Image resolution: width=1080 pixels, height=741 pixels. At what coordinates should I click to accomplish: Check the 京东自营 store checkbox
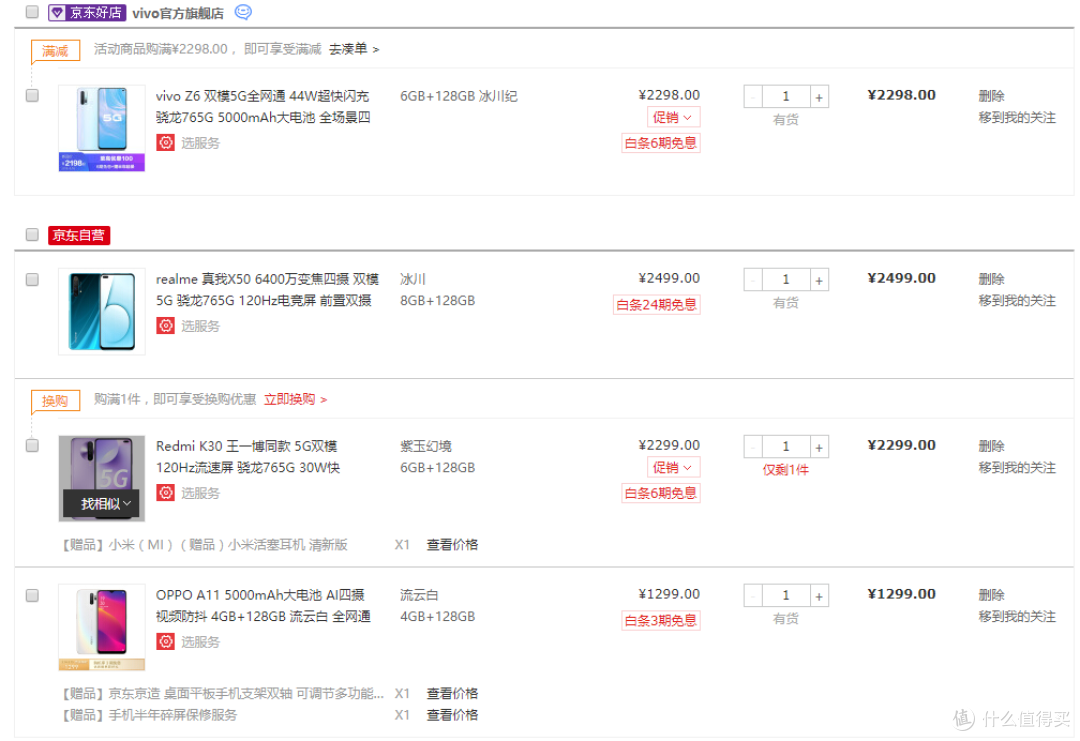[32, 235]
